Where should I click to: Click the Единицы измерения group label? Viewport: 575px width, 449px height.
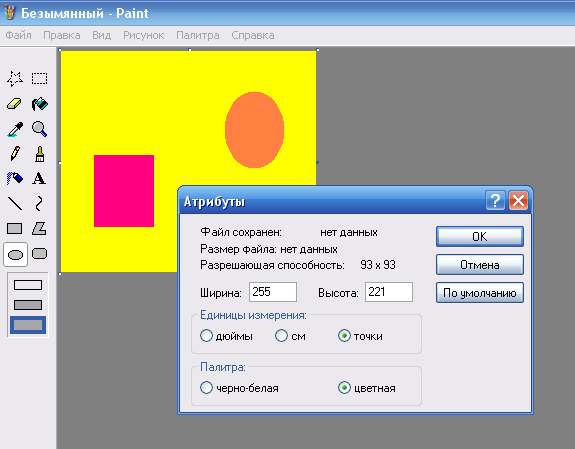coord(253,315)
